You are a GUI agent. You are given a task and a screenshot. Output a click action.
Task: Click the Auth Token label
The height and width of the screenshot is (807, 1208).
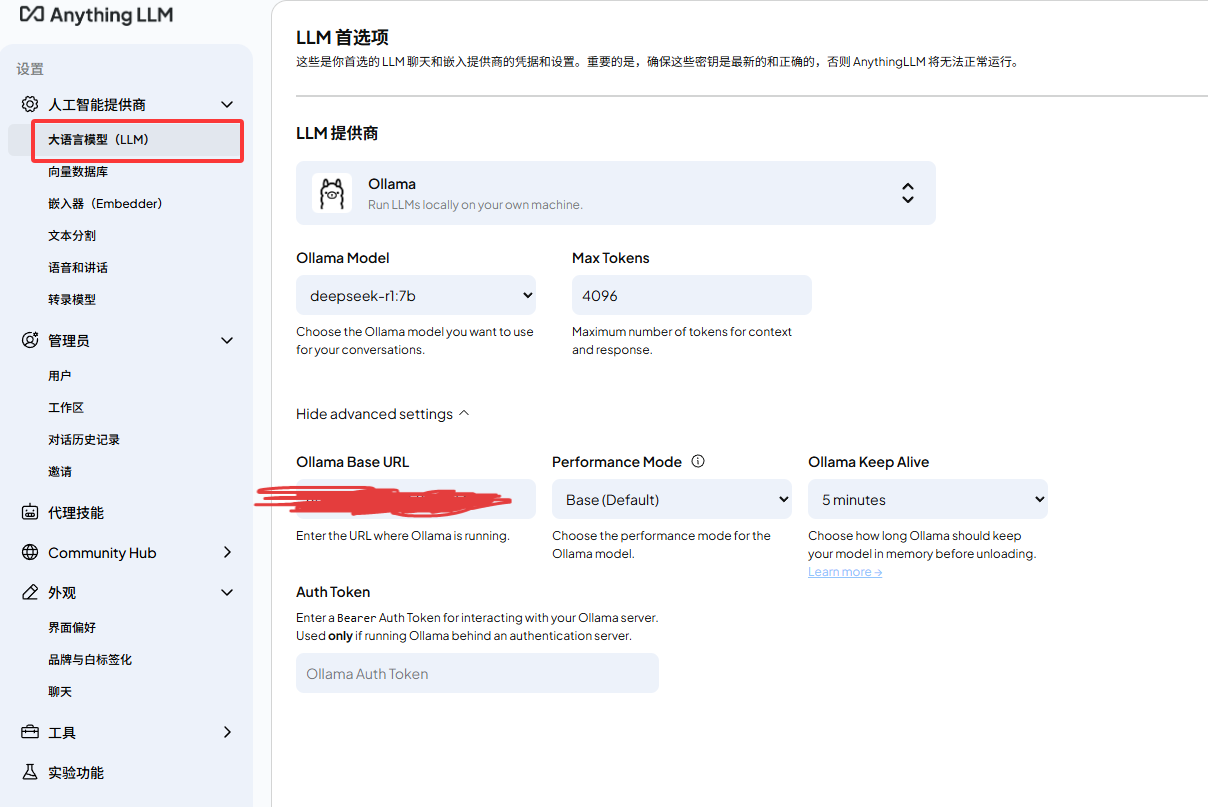[333, 592]
